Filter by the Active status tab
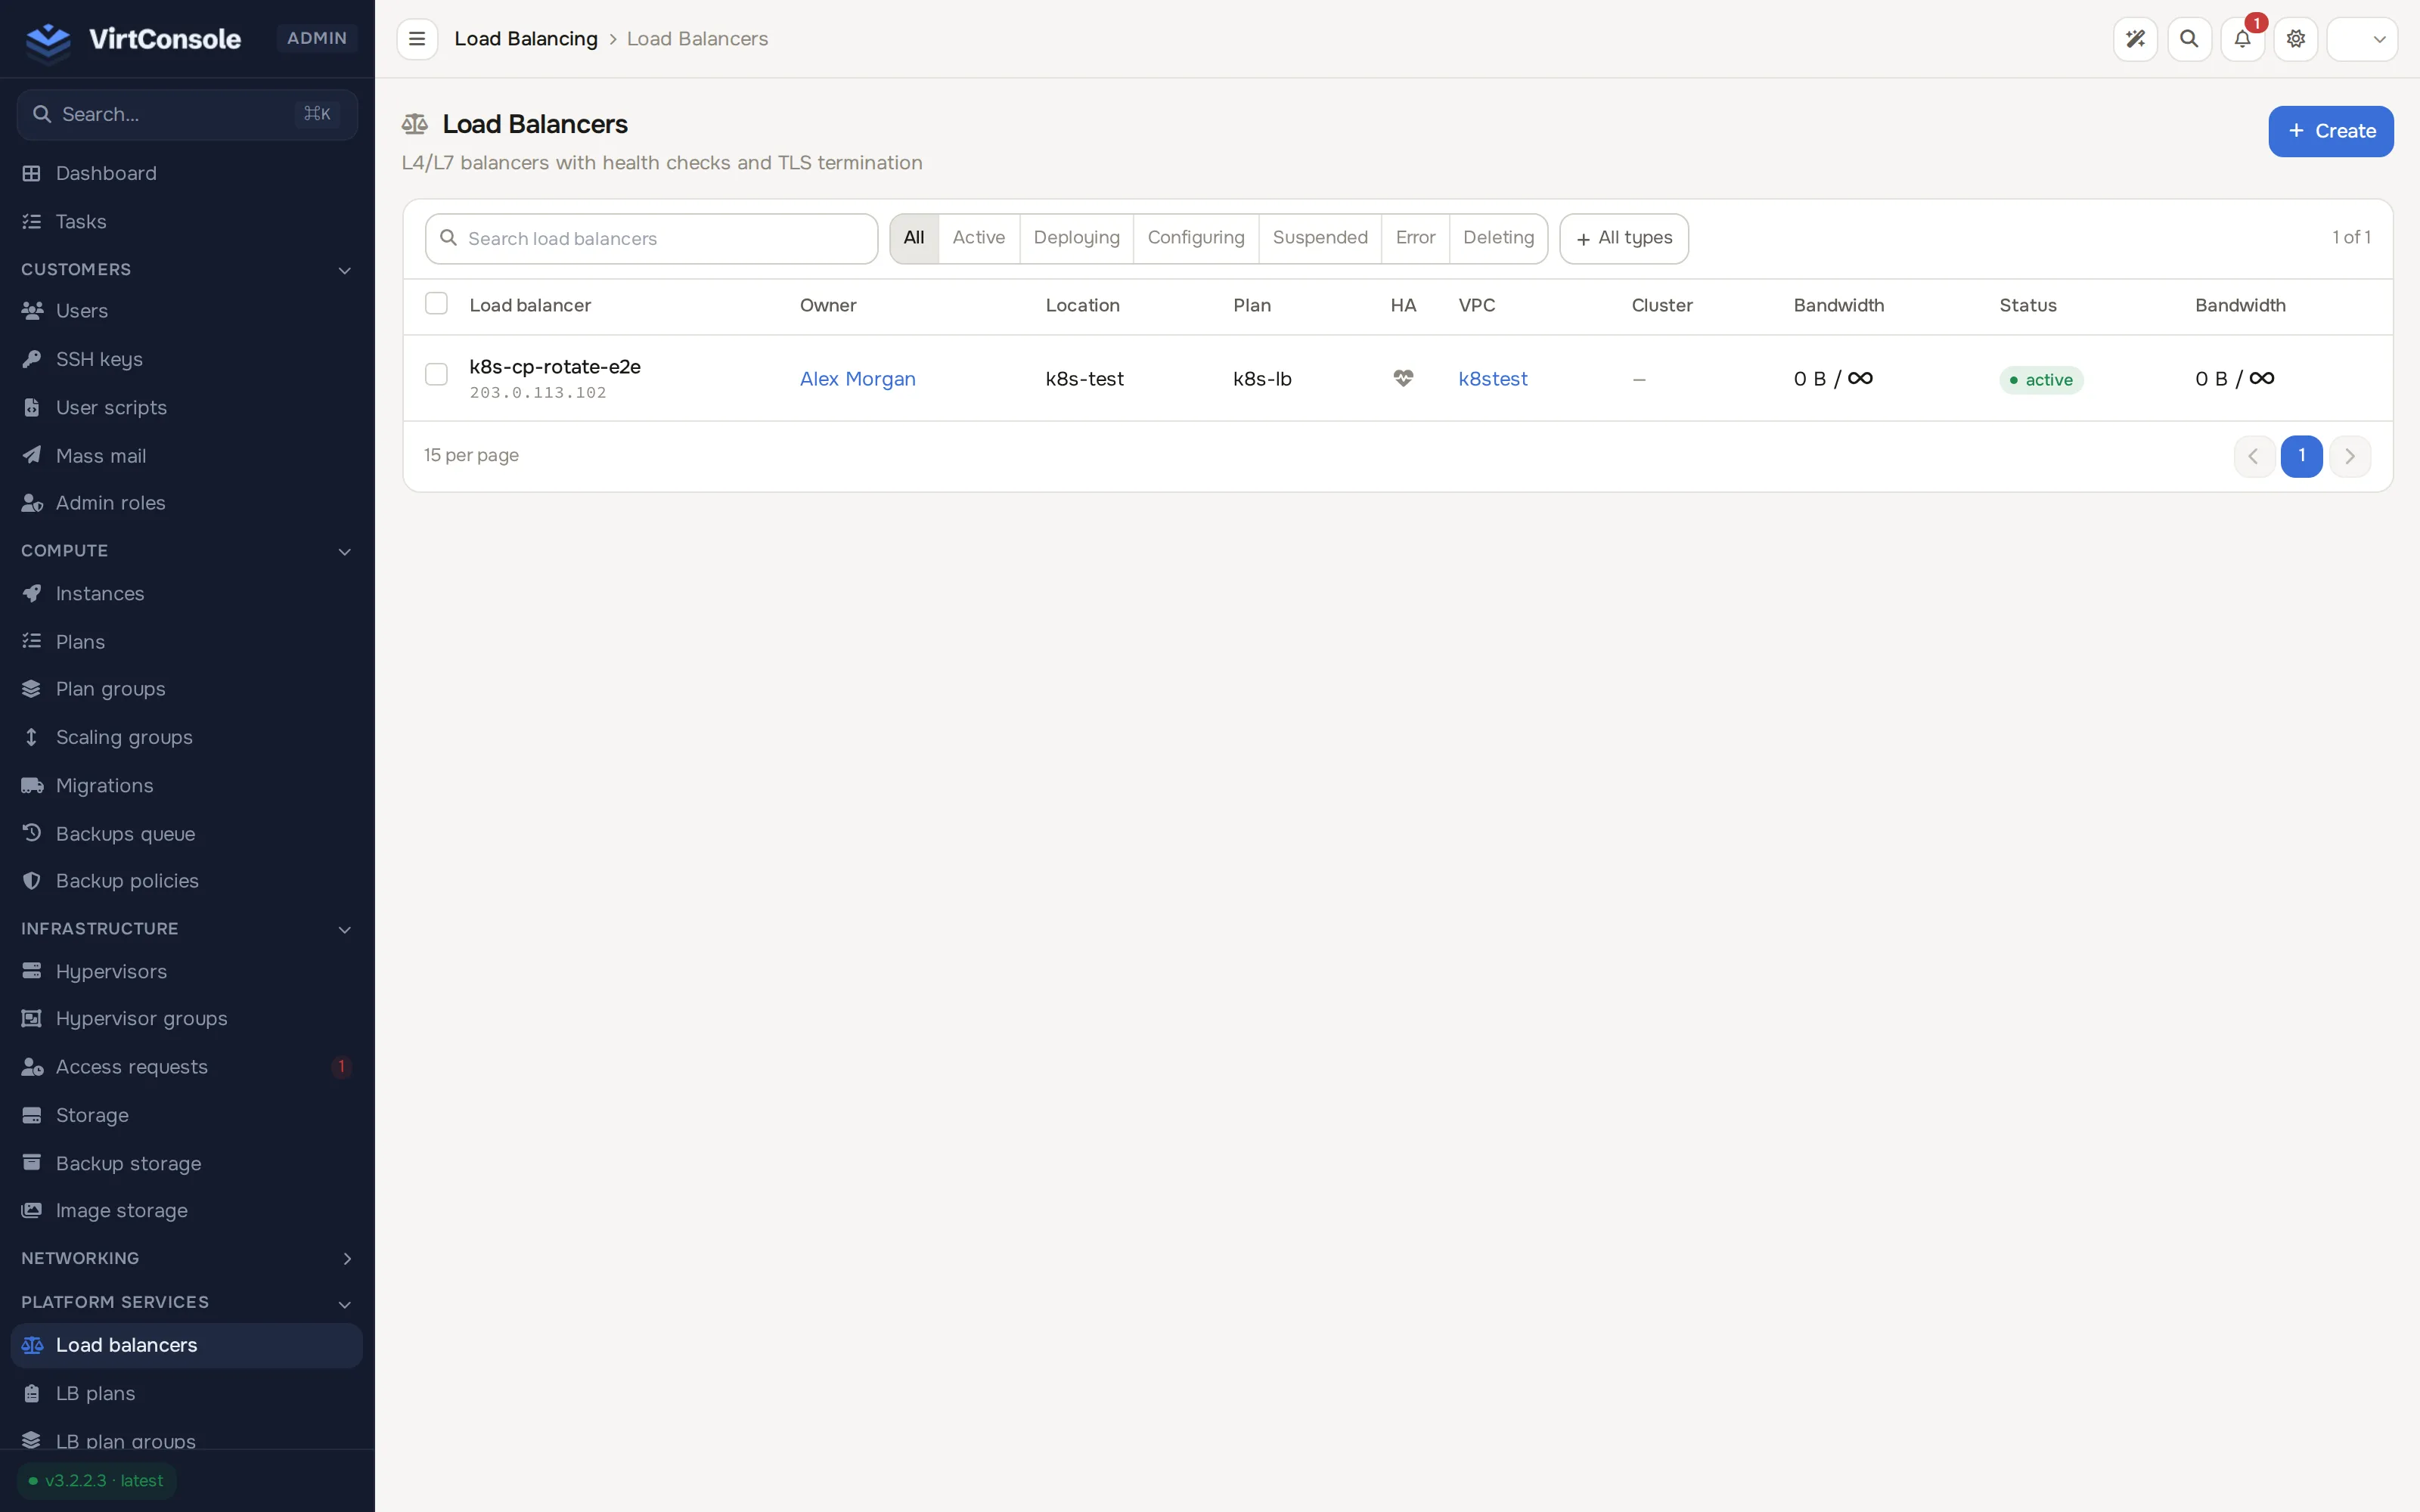 (978, 238)
